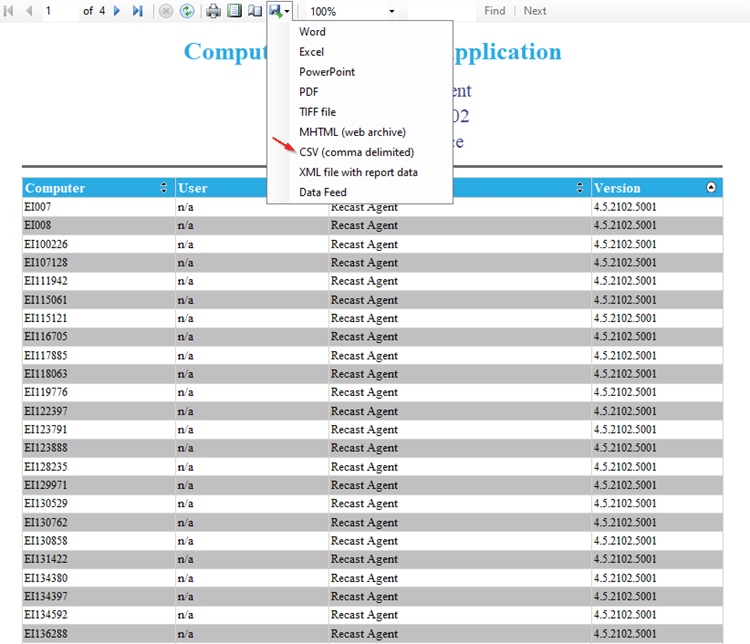This screenshot has width=750, height=644.
Task: Go to the first report page
Action: (10, 11)
